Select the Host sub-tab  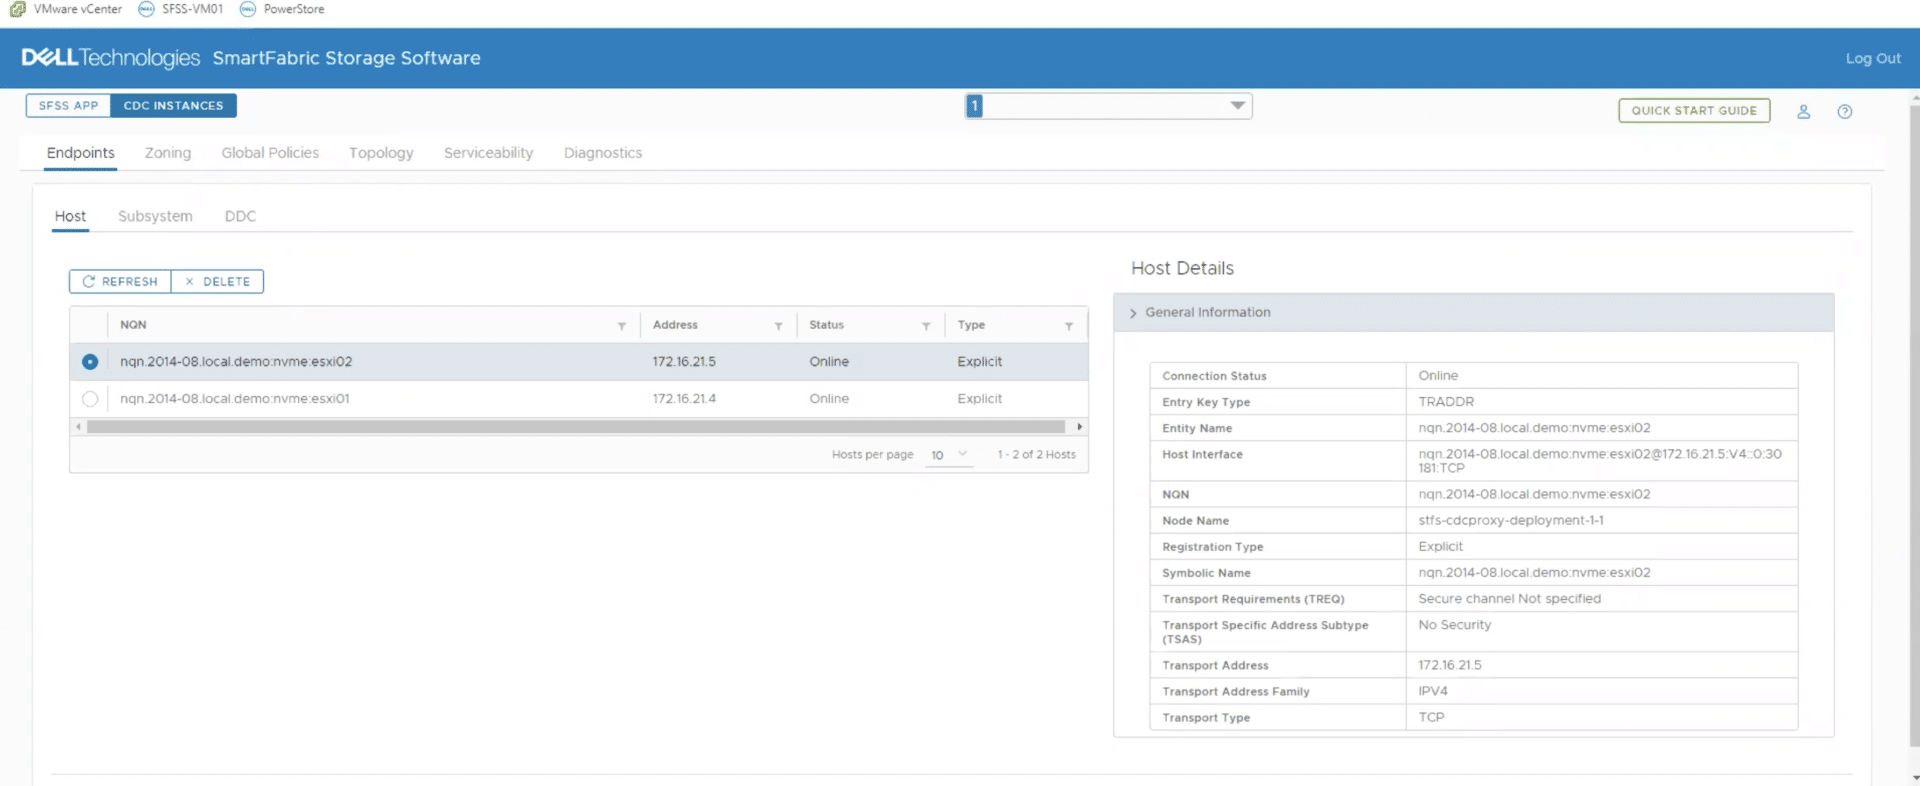(x=70, y=216)
